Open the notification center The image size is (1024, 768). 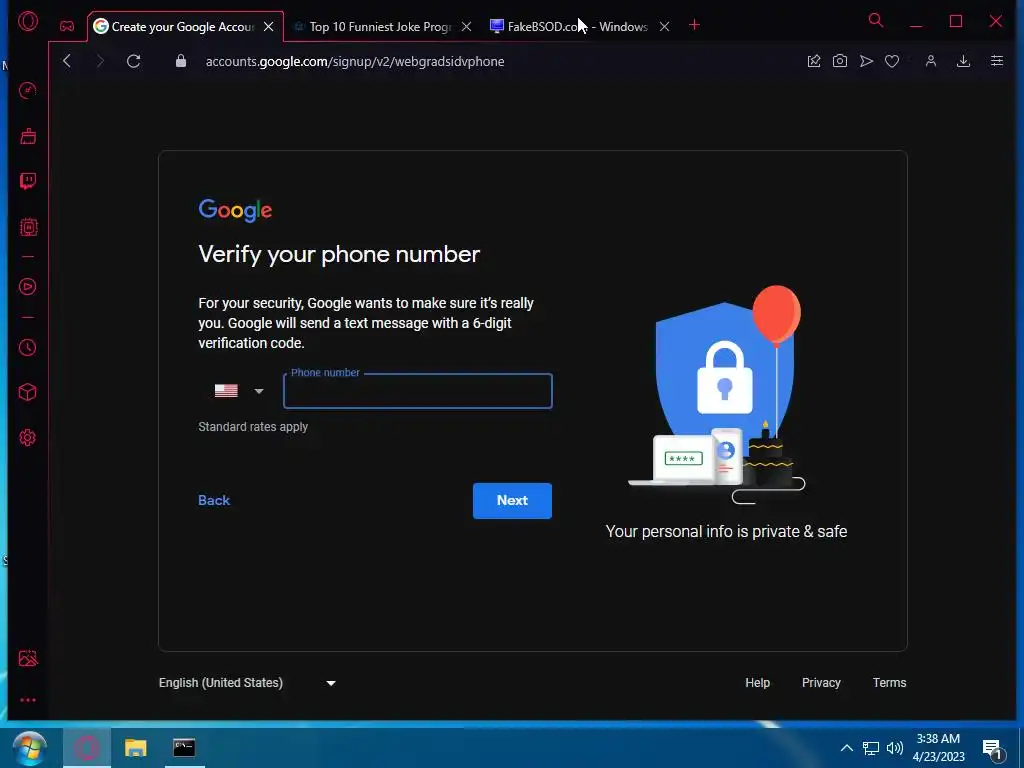point(992,749)
